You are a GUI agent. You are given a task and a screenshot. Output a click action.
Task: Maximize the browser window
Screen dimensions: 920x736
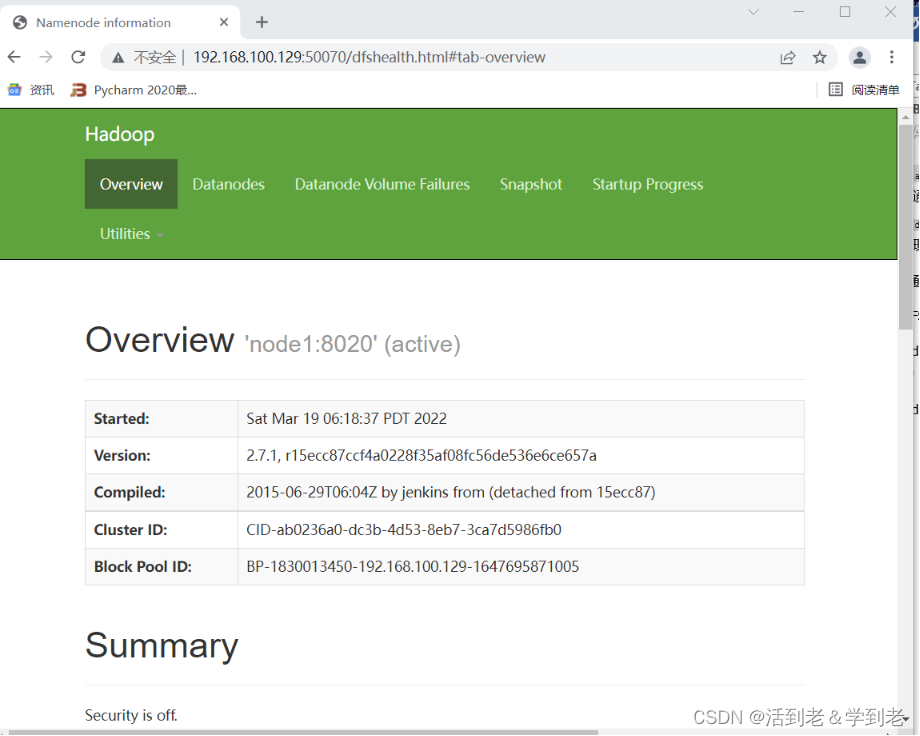pos(845,12)
